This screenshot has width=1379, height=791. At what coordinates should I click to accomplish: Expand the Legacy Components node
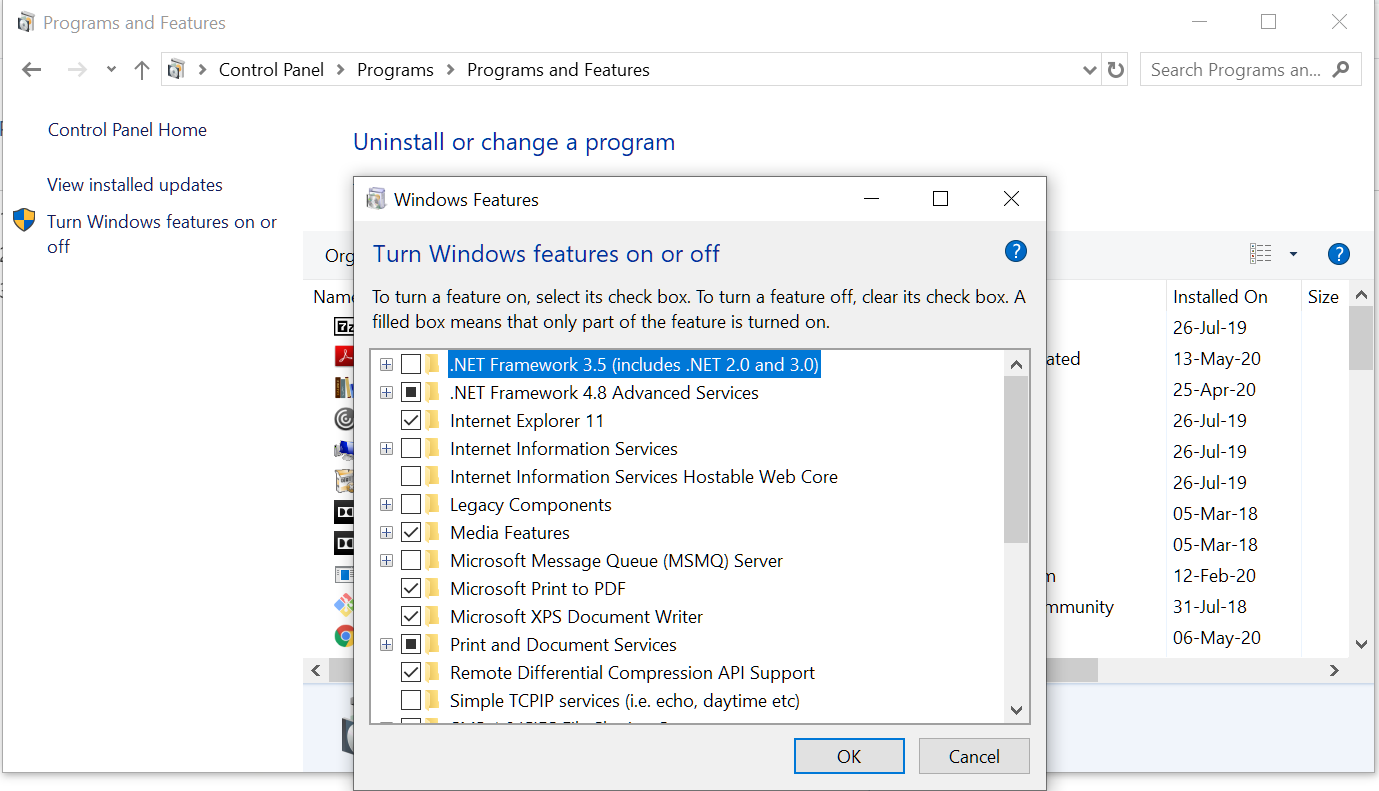pos(386,504)
